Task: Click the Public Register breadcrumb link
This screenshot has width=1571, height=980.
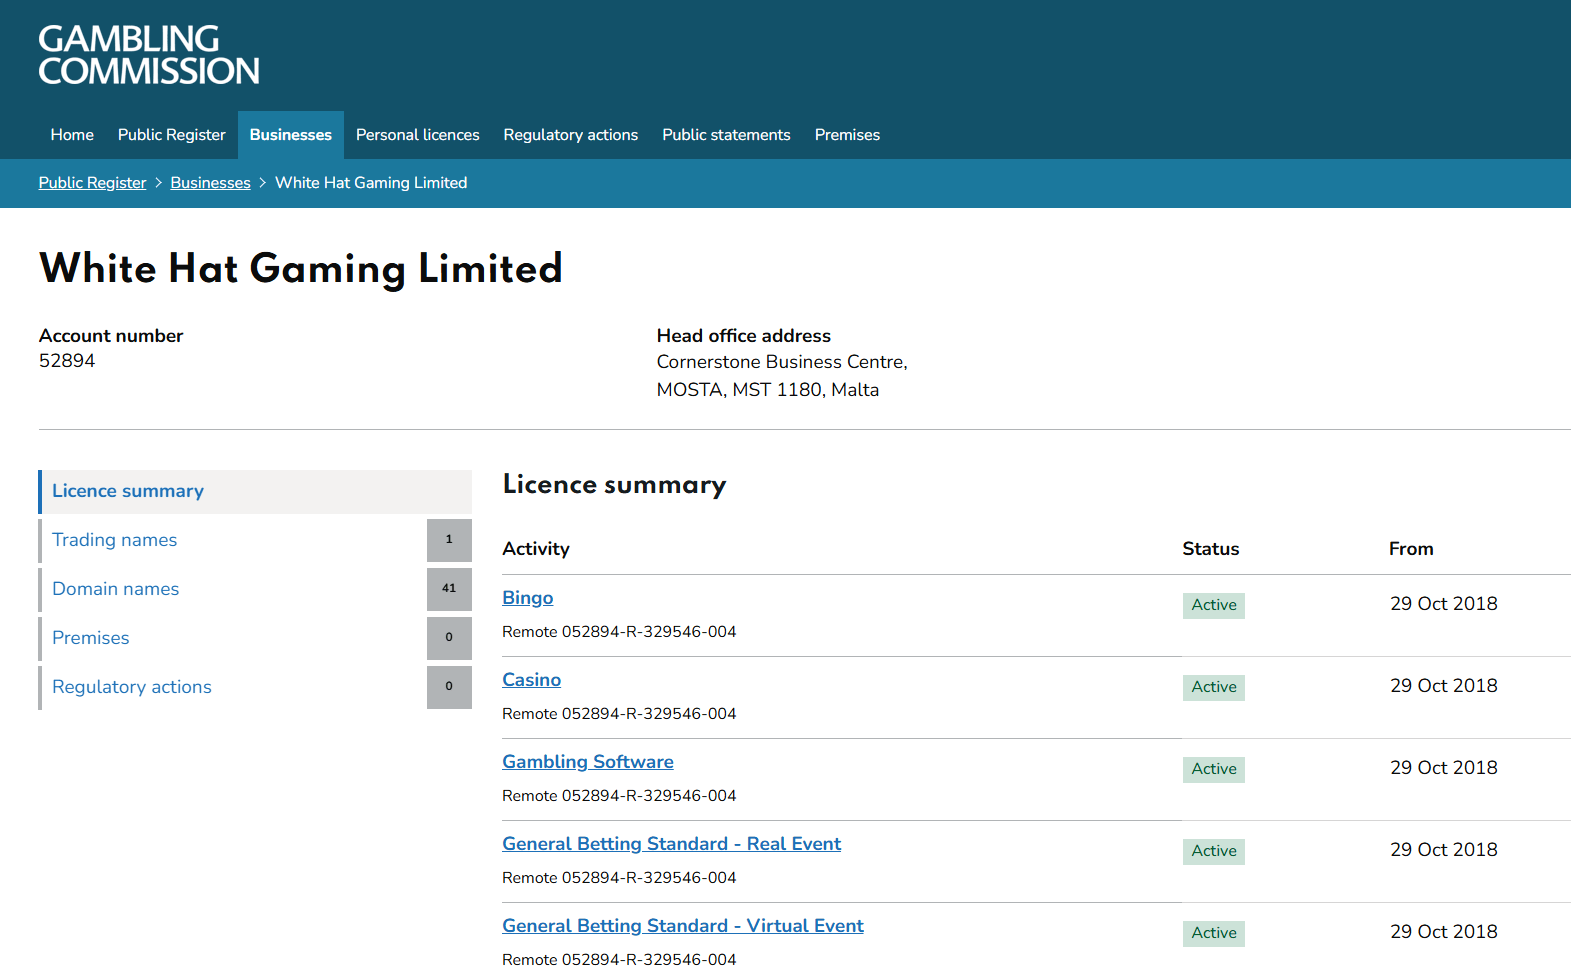Action: 93,183
